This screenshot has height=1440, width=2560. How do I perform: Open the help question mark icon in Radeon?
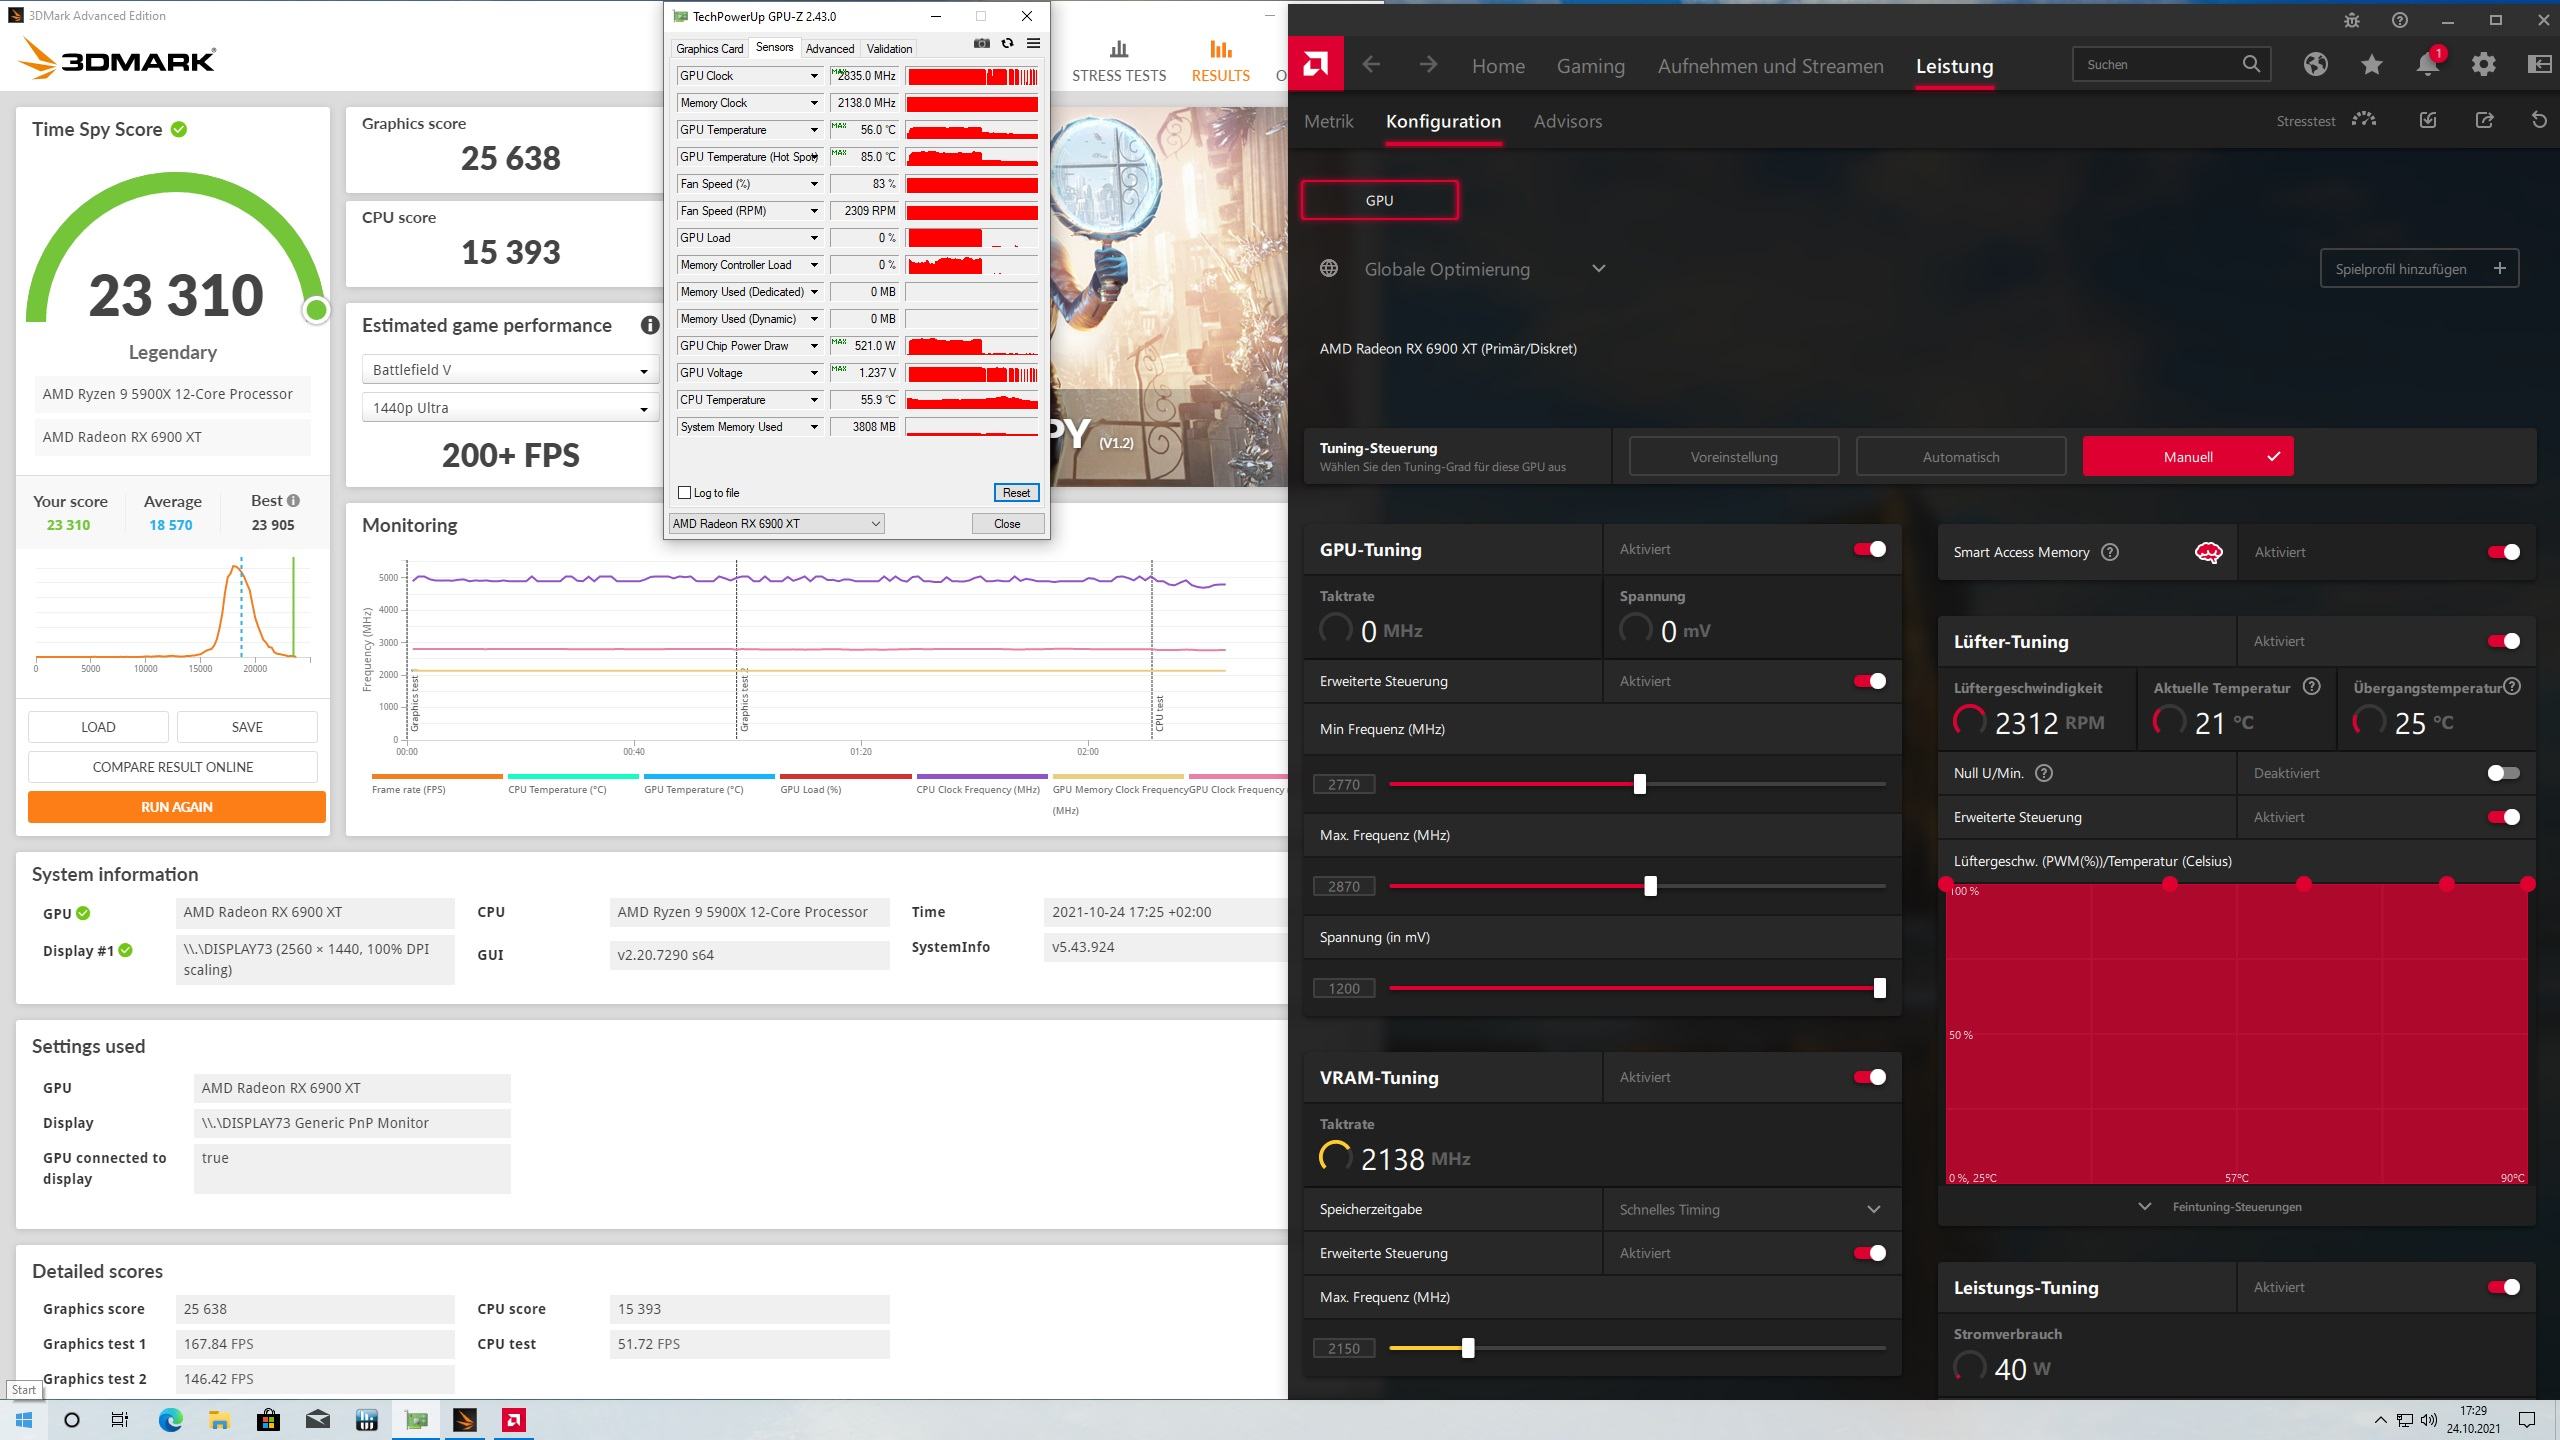coord(2400,20)
